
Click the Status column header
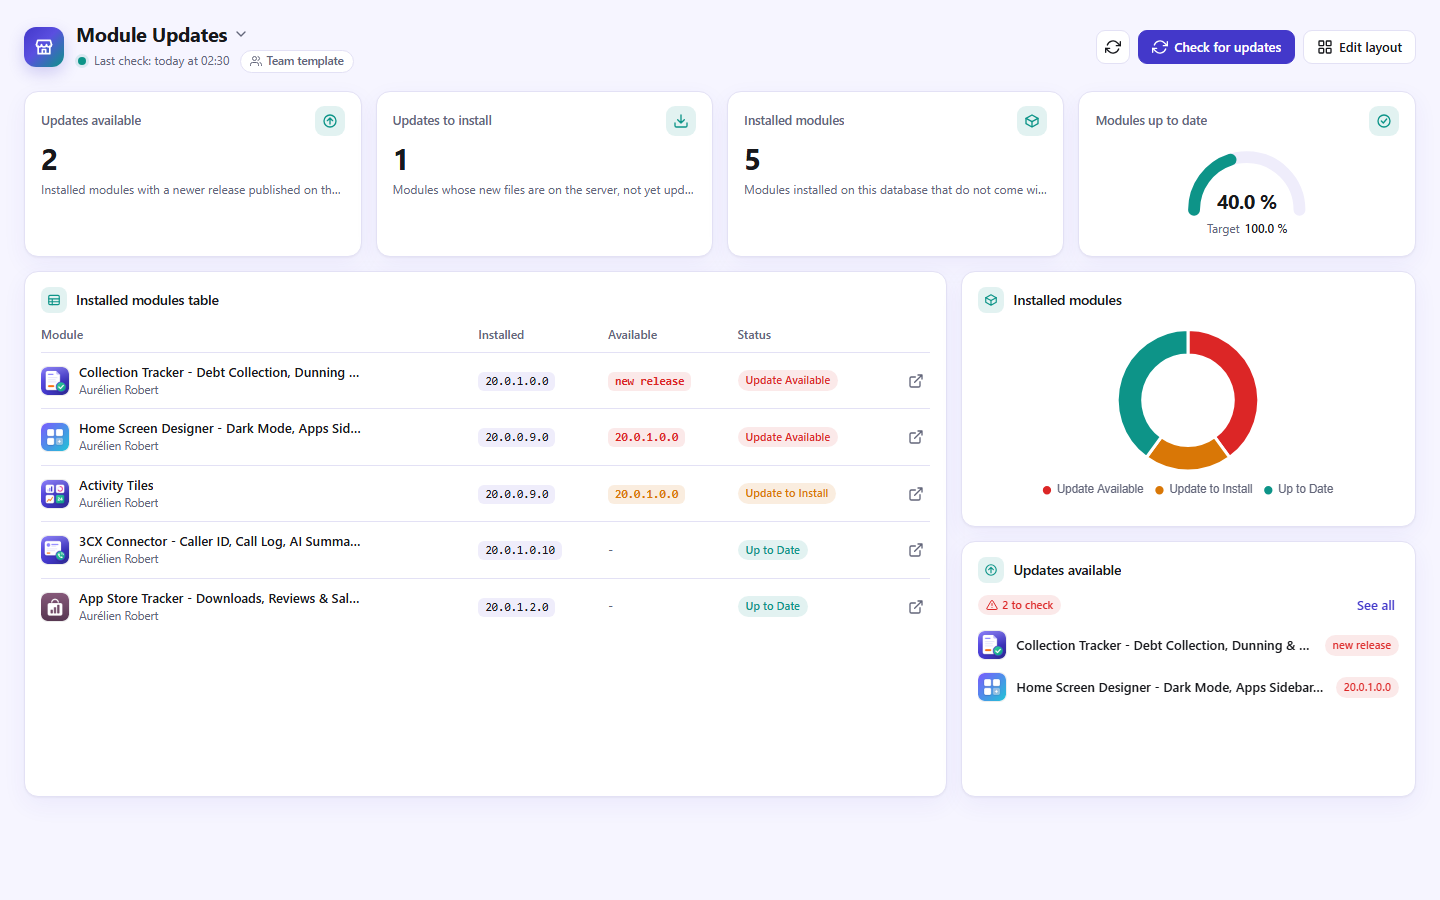pos(754,335)
